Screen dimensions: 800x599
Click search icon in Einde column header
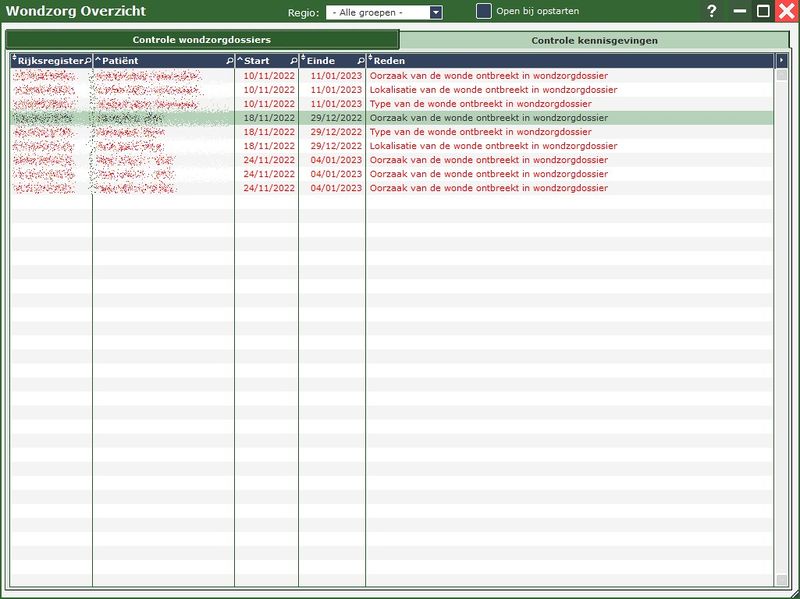point(360,61)
